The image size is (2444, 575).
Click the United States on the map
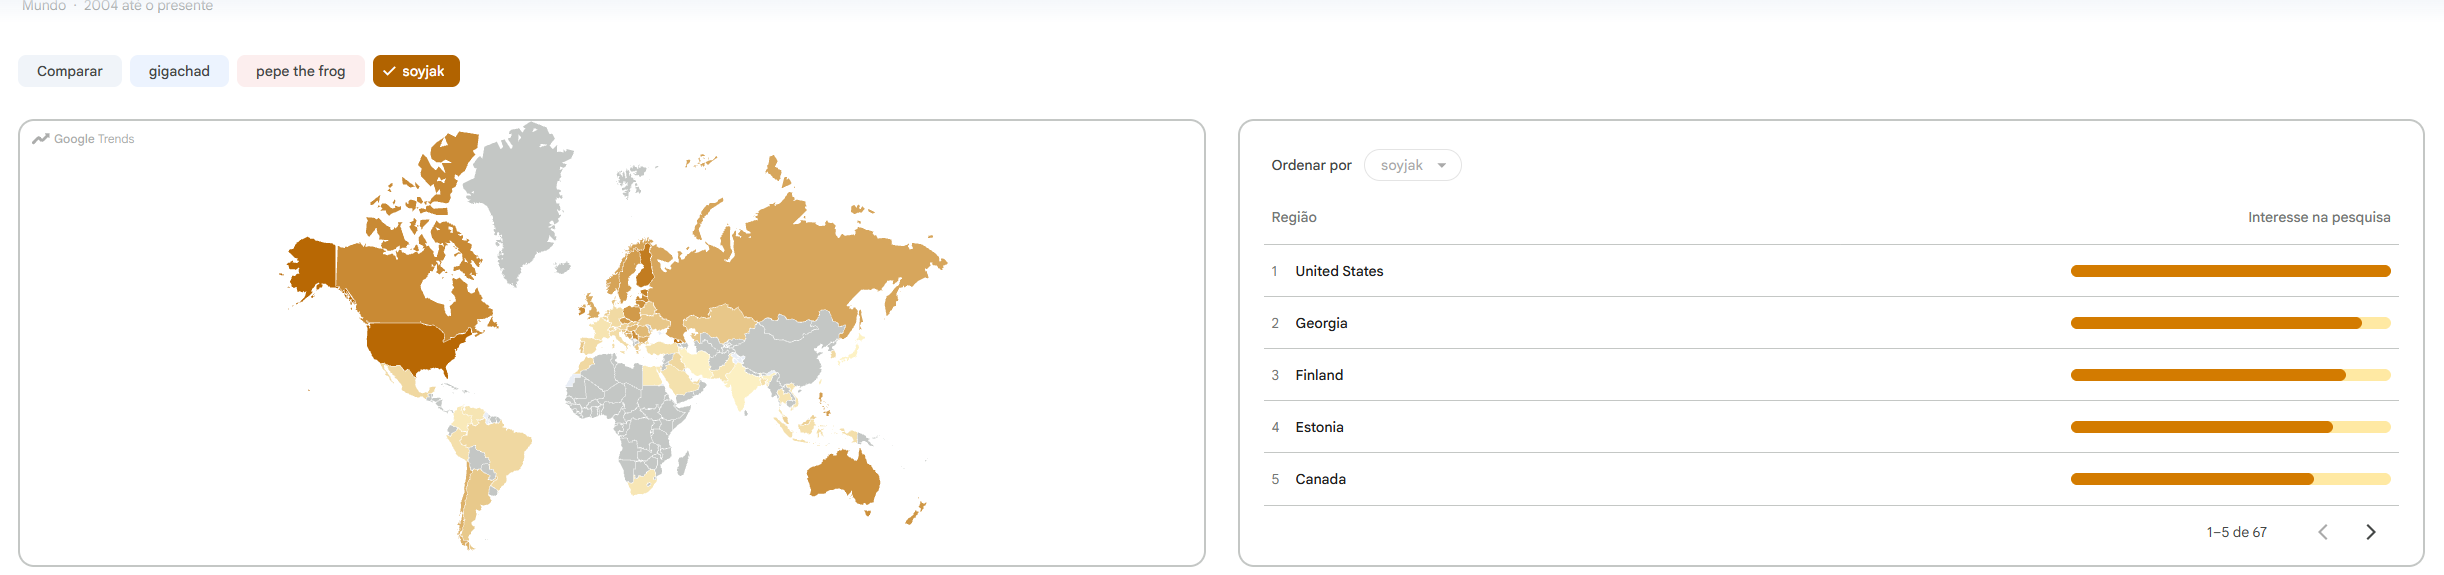[x=410, y=347]
